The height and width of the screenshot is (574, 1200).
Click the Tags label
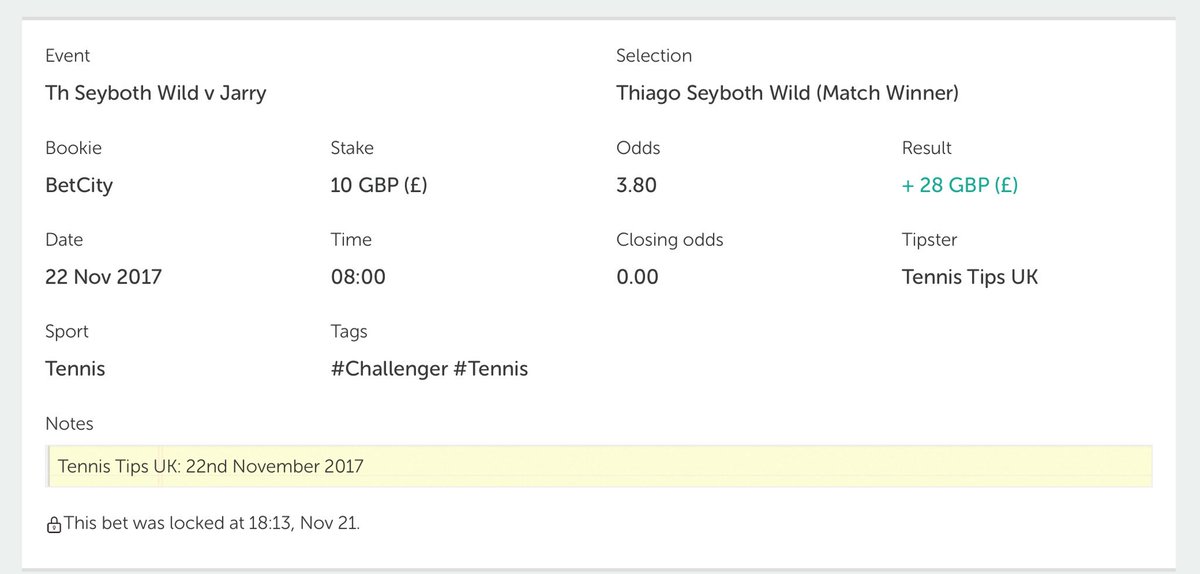349,332
